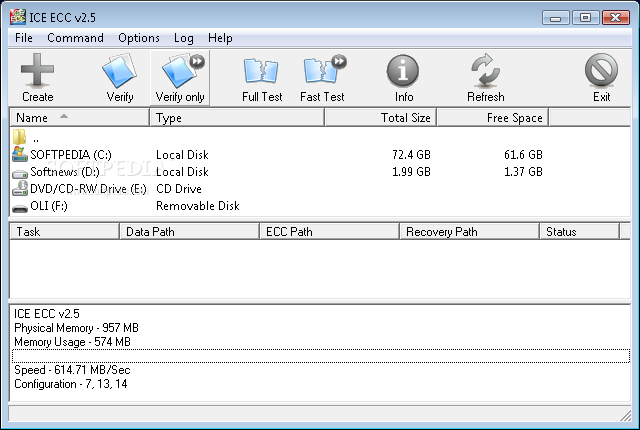This screenshot has width=640, height=430.
Task: Click the 'Speed - 614.71 MB/Sec' log line
Action: click(72, 370)
